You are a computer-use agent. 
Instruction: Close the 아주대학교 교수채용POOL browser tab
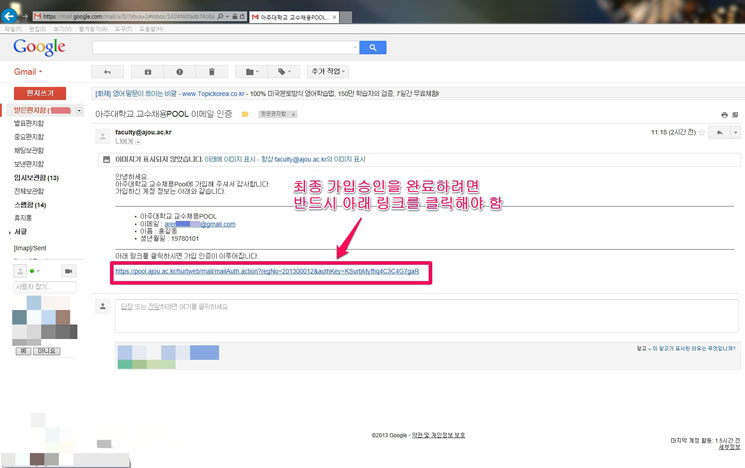(x=334, y=17)
